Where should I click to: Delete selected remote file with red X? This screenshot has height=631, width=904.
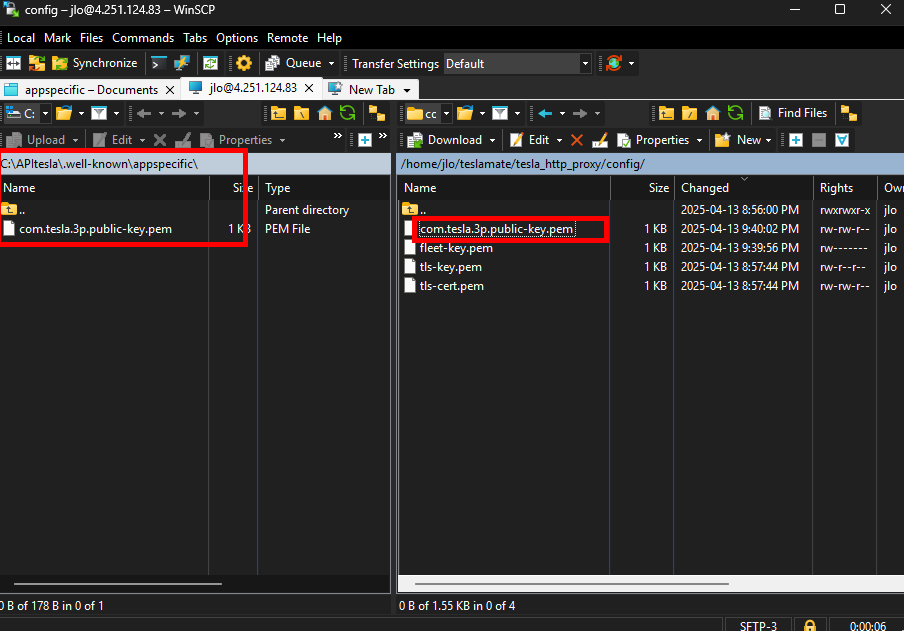pyautogui.click(x=577, y=140)
